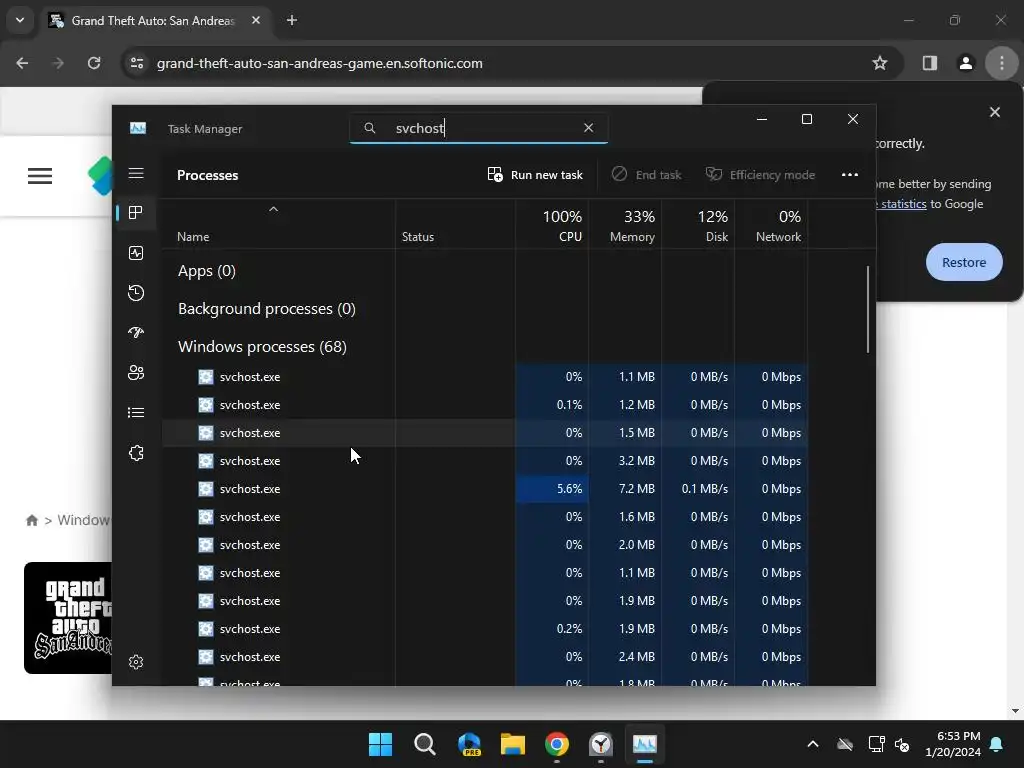1024x768 pixels.
Task: Click End task button
Action: [647, 175]
